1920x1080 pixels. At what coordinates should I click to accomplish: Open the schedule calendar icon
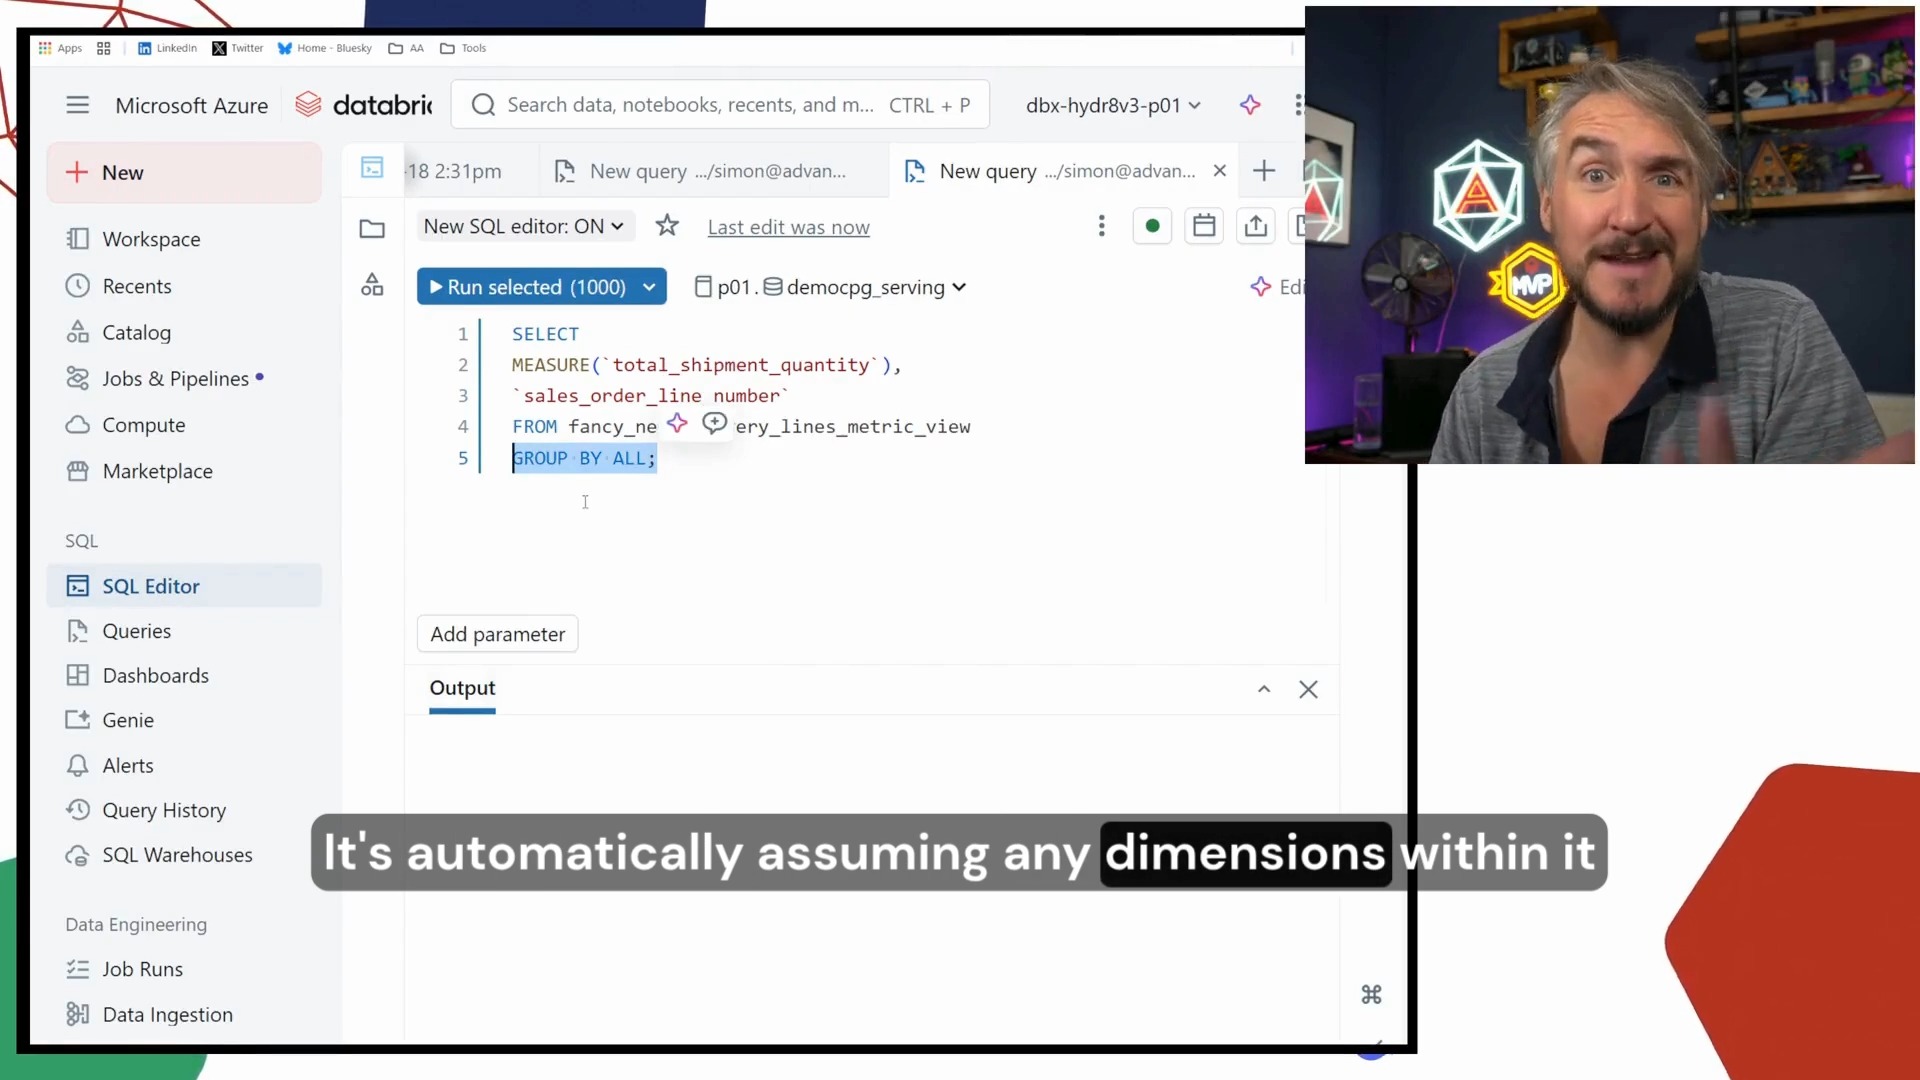pyautogui.click(x=1204, y=226)
